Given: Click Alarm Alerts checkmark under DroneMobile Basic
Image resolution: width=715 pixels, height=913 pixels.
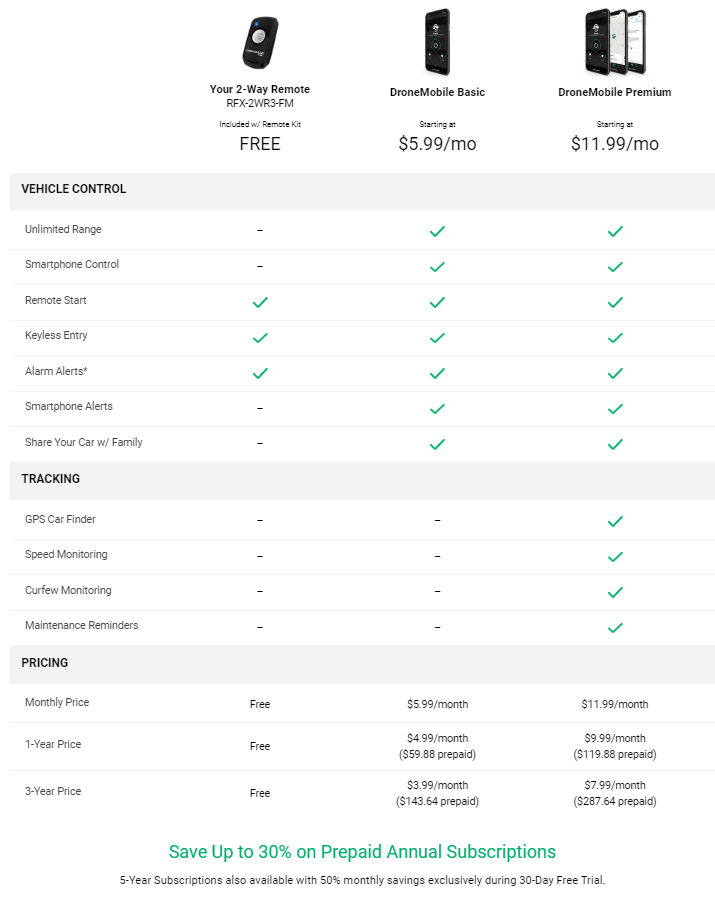Looking at the screenshot, I should [x=437, y=373].
